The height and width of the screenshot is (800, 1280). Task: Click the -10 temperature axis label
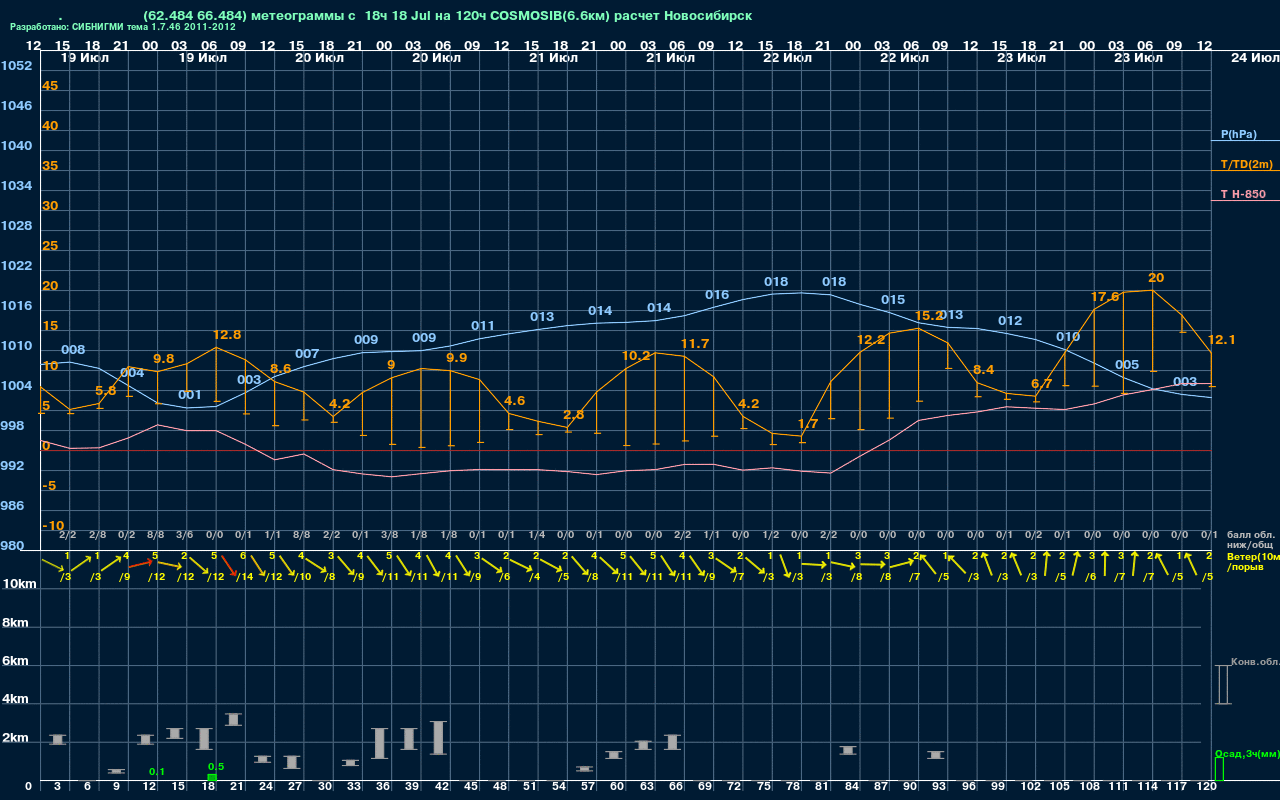[54, 526]
